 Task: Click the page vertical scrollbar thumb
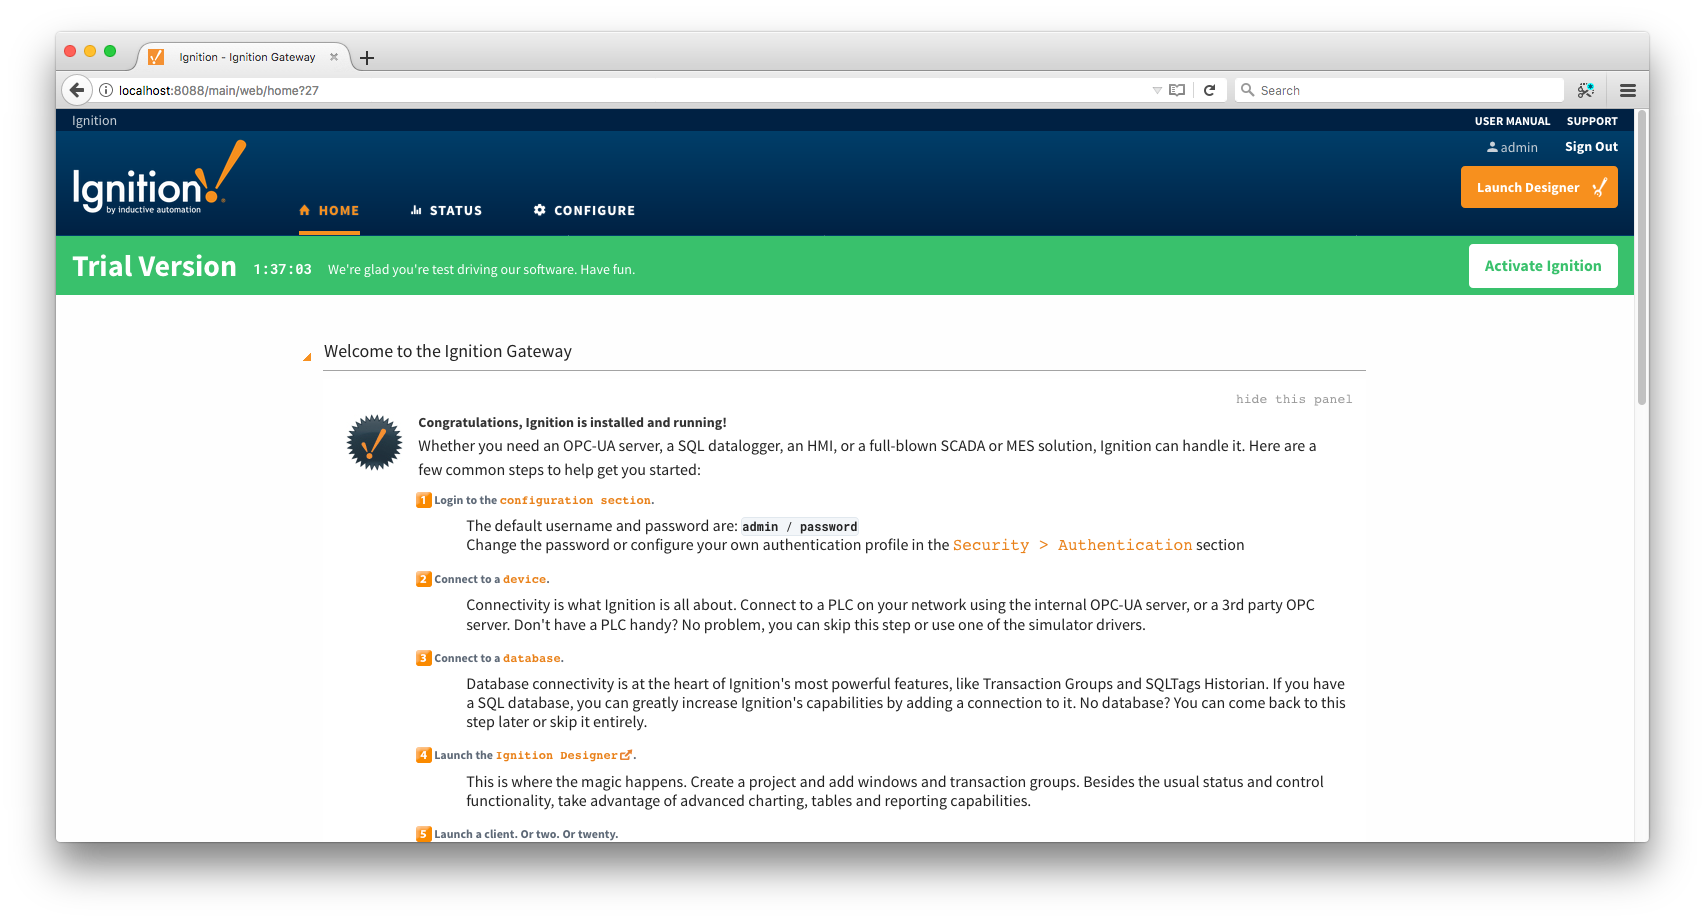tap(1642, 258)
